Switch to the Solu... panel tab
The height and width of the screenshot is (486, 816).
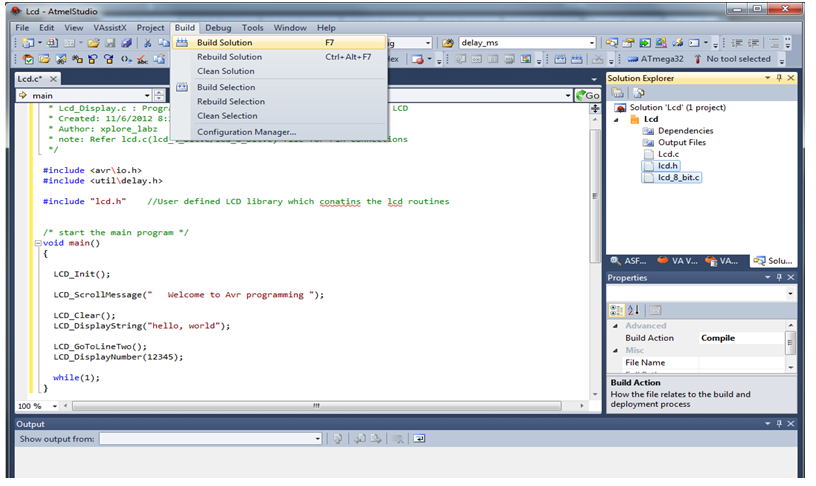[773, 261]
